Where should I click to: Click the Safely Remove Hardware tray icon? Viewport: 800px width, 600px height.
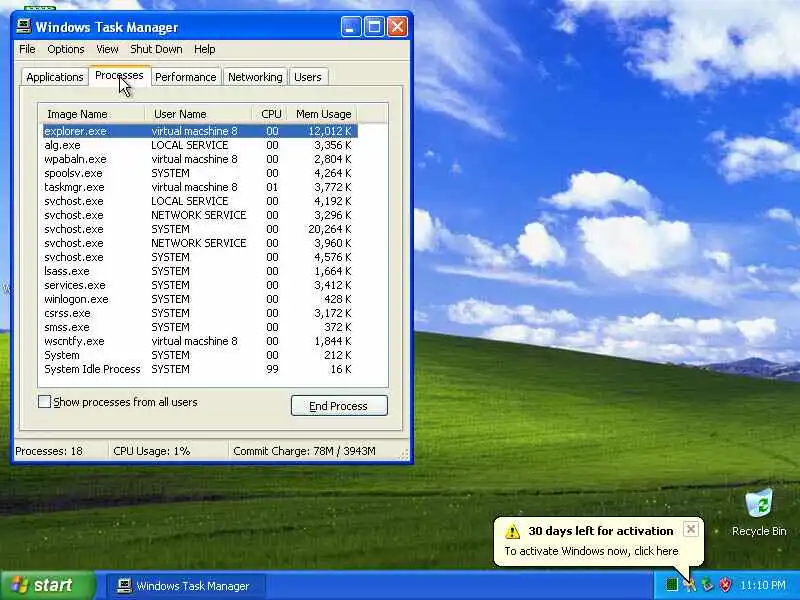707,585
